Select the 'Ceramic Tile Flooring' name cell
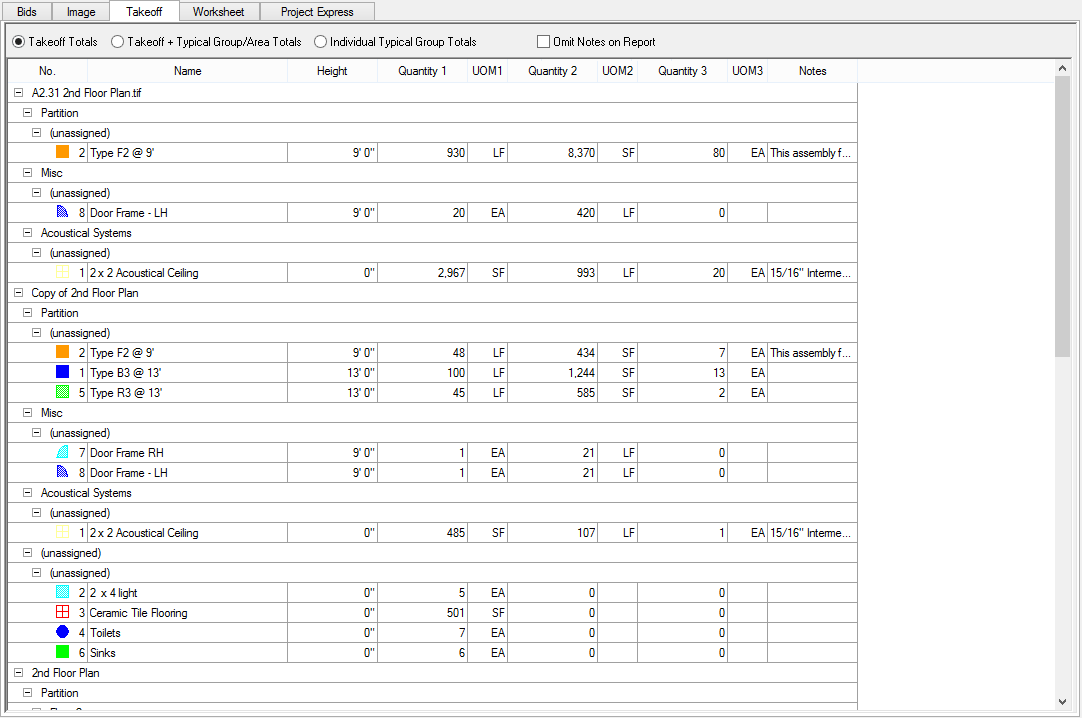This screenshot has width=1082, height=718. [x=187, y=612]
